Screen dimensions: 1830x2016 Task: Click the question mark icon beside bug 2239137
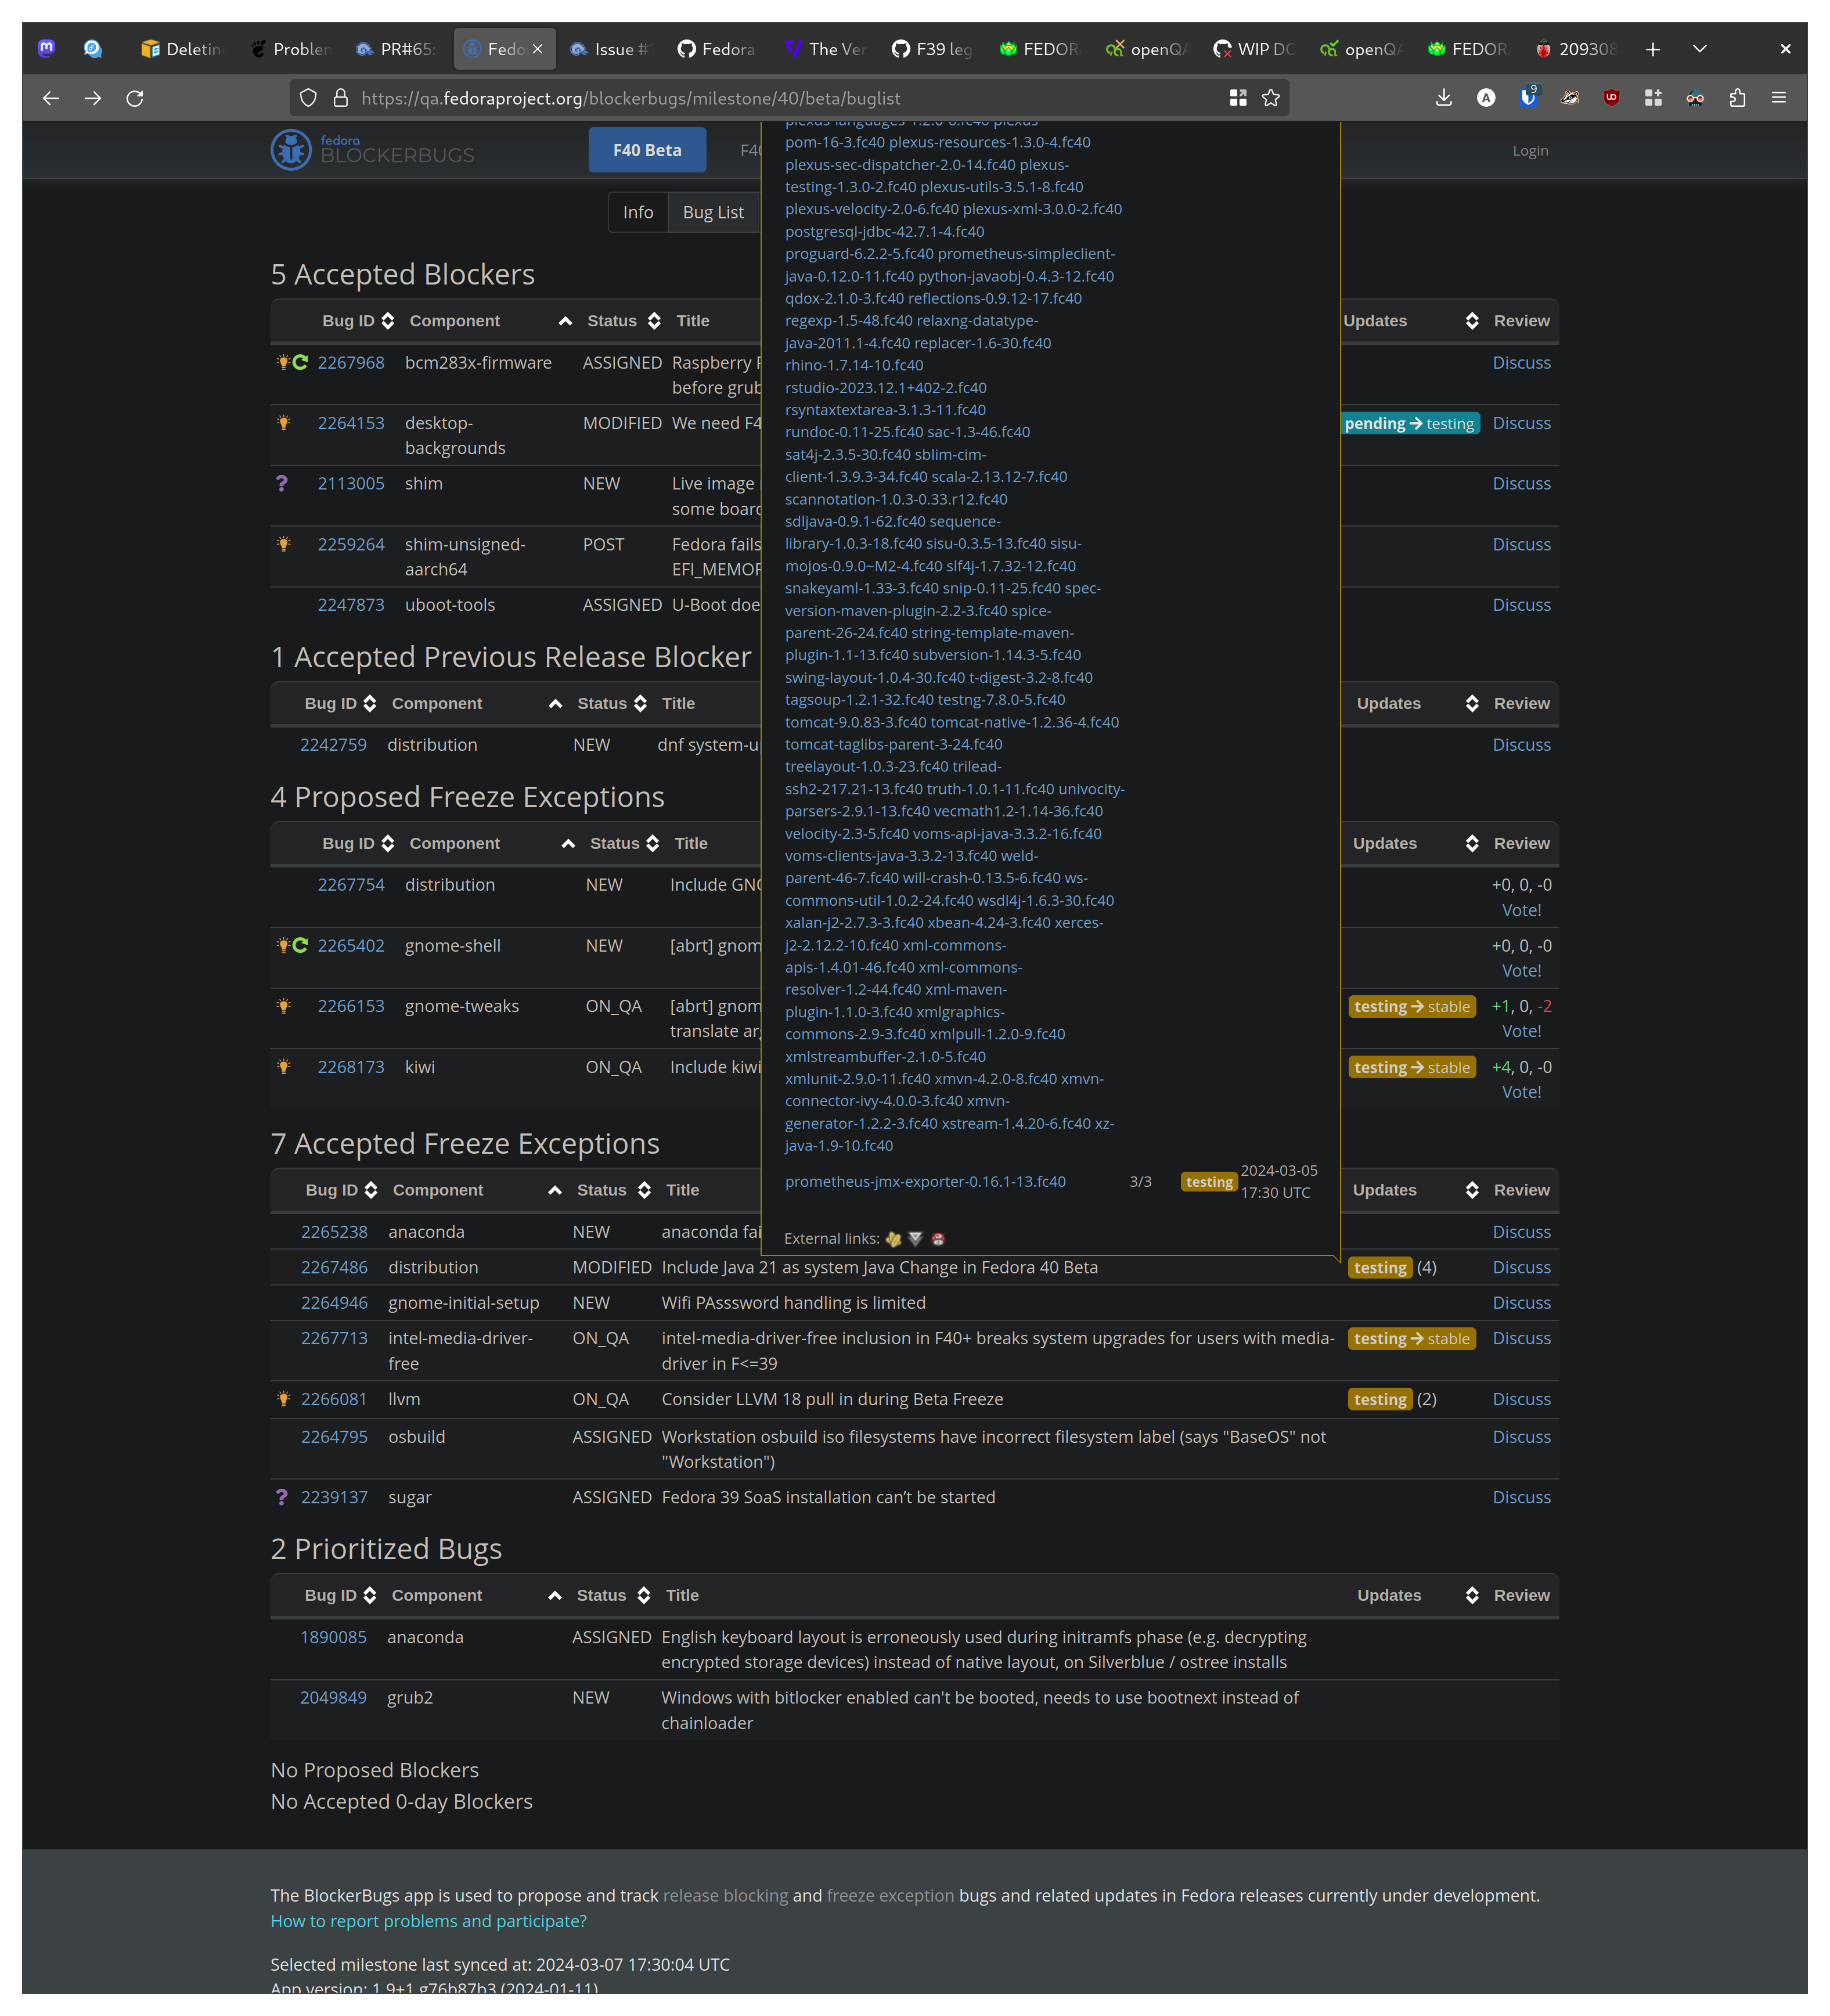coord(282,1498)
